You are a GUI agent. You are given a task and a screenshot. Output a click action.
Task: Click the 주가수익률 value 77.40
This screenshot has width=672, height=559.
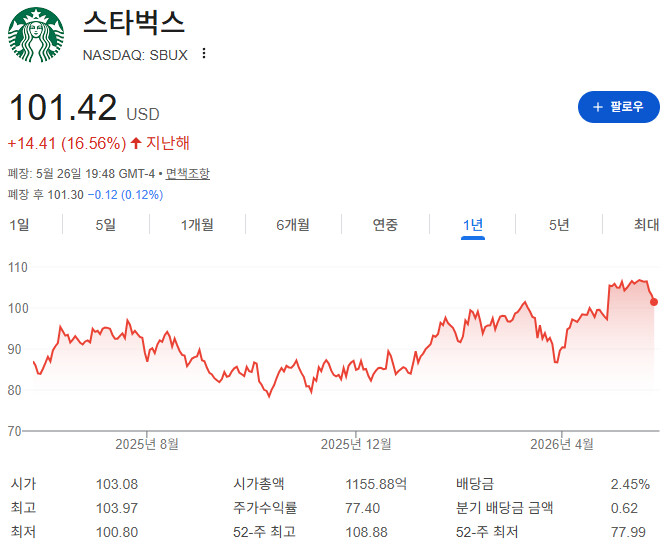363,508
